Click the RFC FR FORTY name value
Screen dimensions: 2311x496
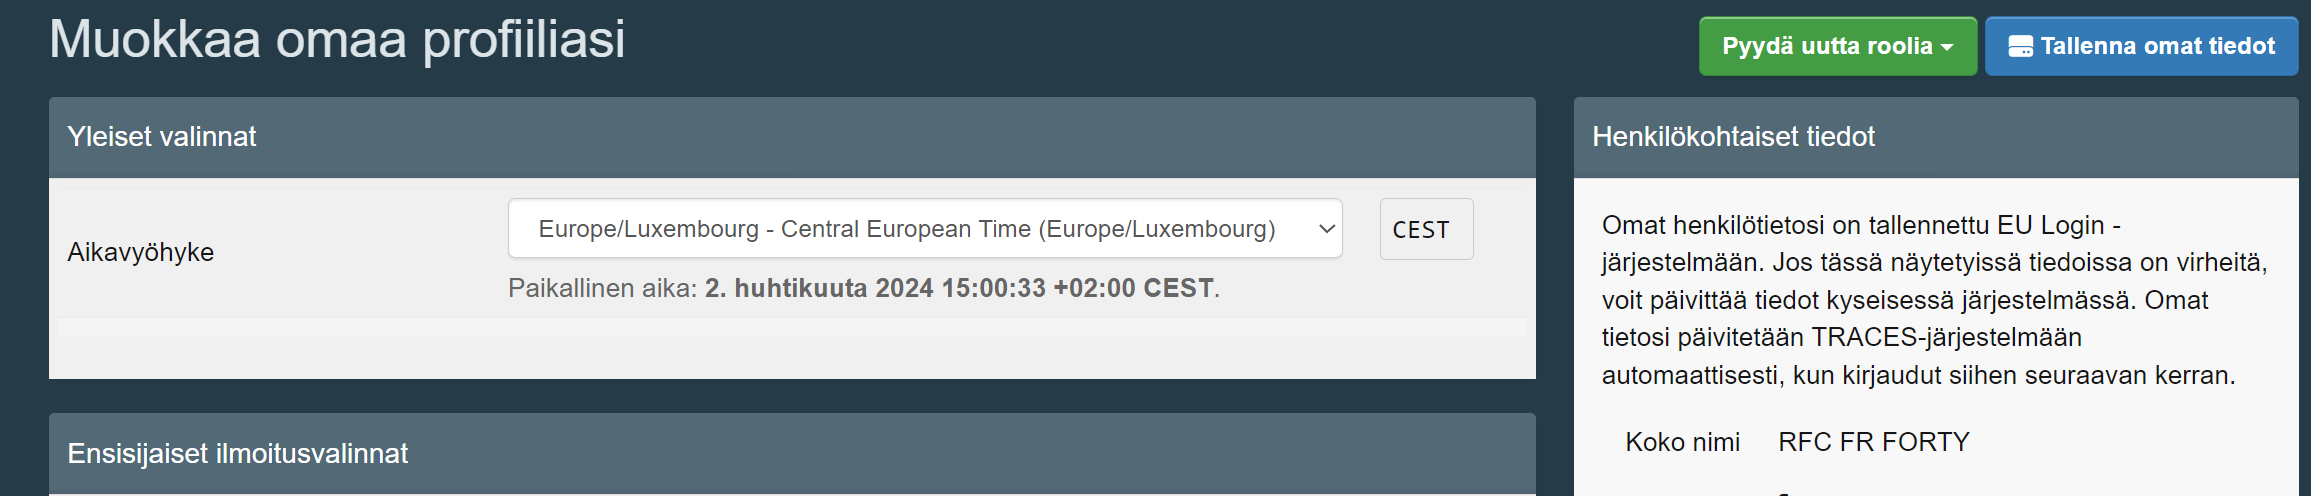click(1873, 442)
